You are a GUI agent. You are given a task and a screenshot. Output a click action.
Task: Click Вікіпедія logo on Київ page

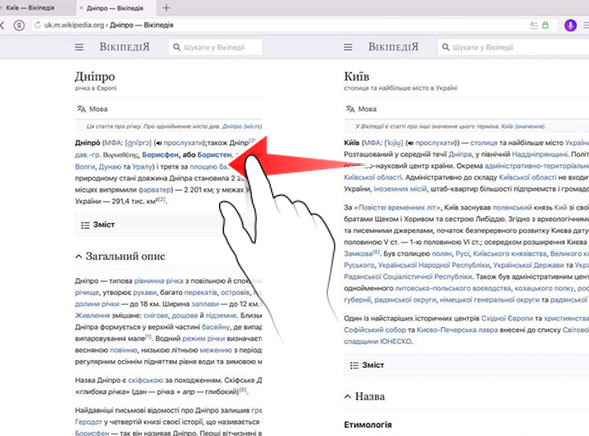click(393, 47)
